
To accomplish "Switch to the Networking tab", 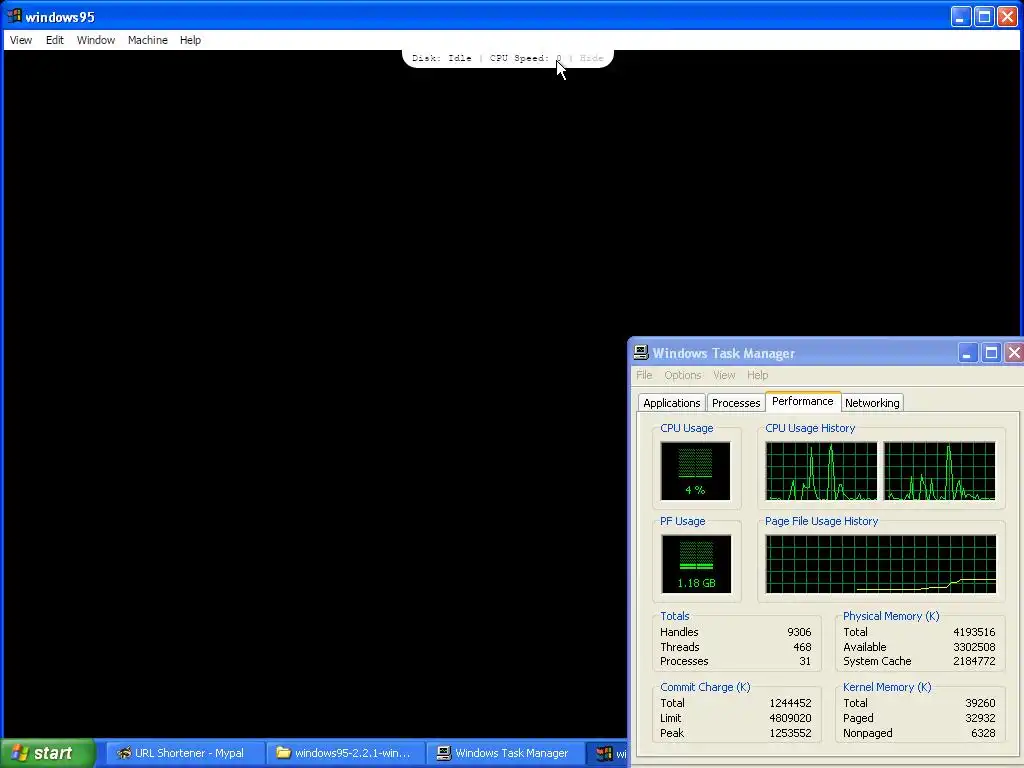I will pos(872,403).
